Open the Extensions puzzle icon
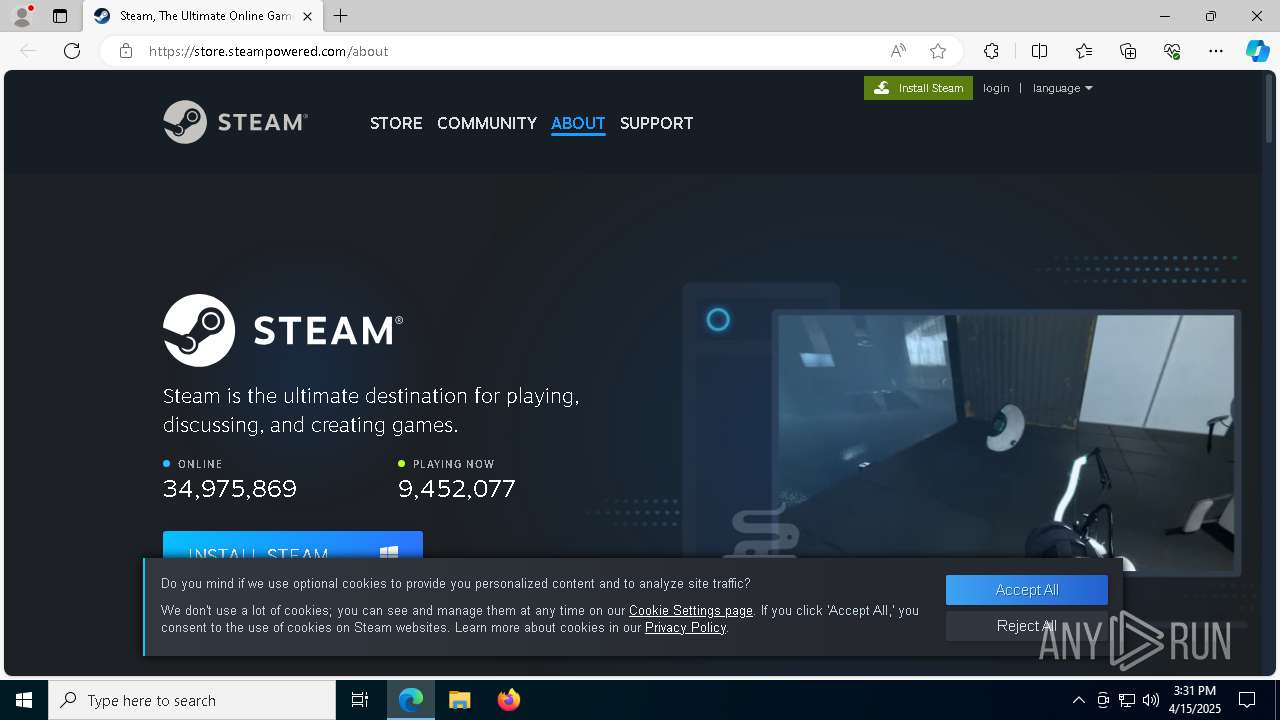The height and width of the screenshot is (720, 1280). (x=991, y=51)
